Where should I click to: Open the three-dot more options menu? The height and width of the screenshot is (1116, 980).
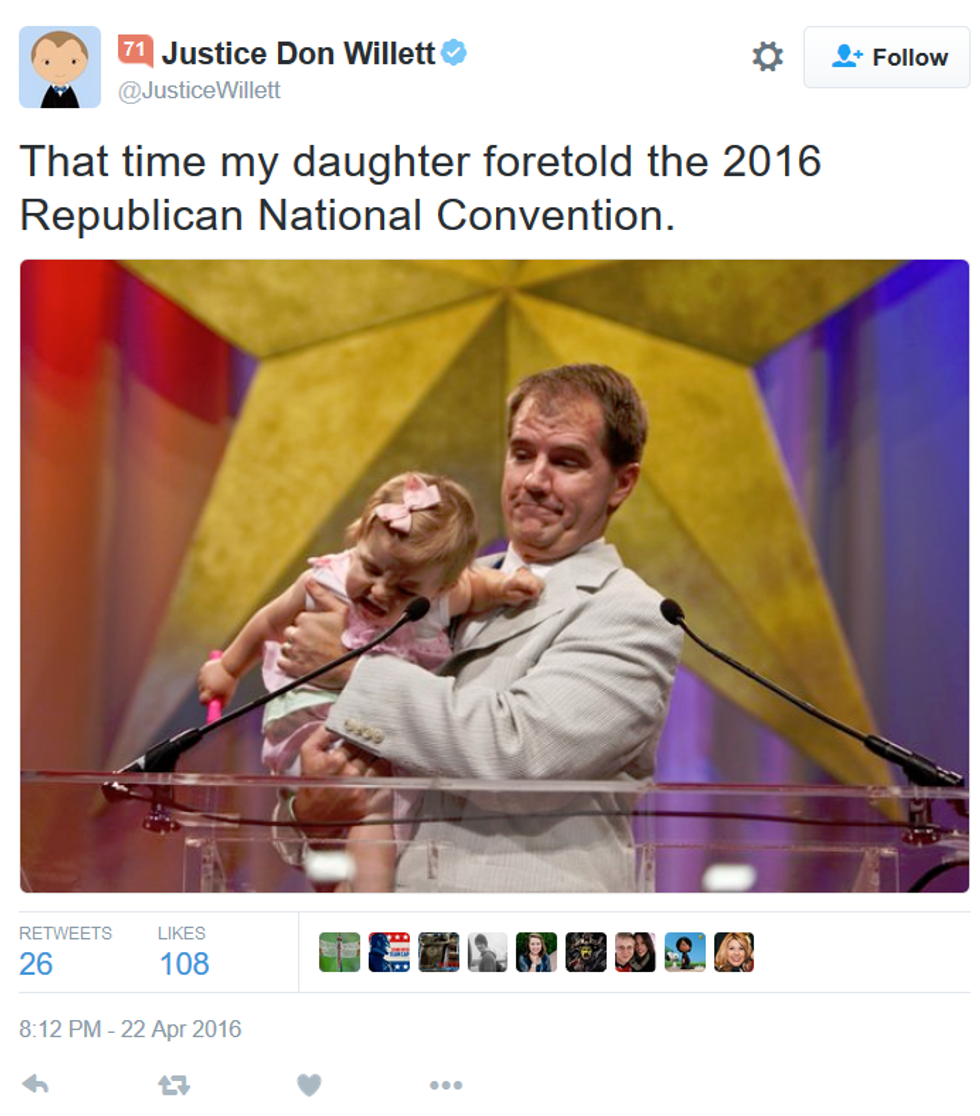click(x=446, y=1085)
